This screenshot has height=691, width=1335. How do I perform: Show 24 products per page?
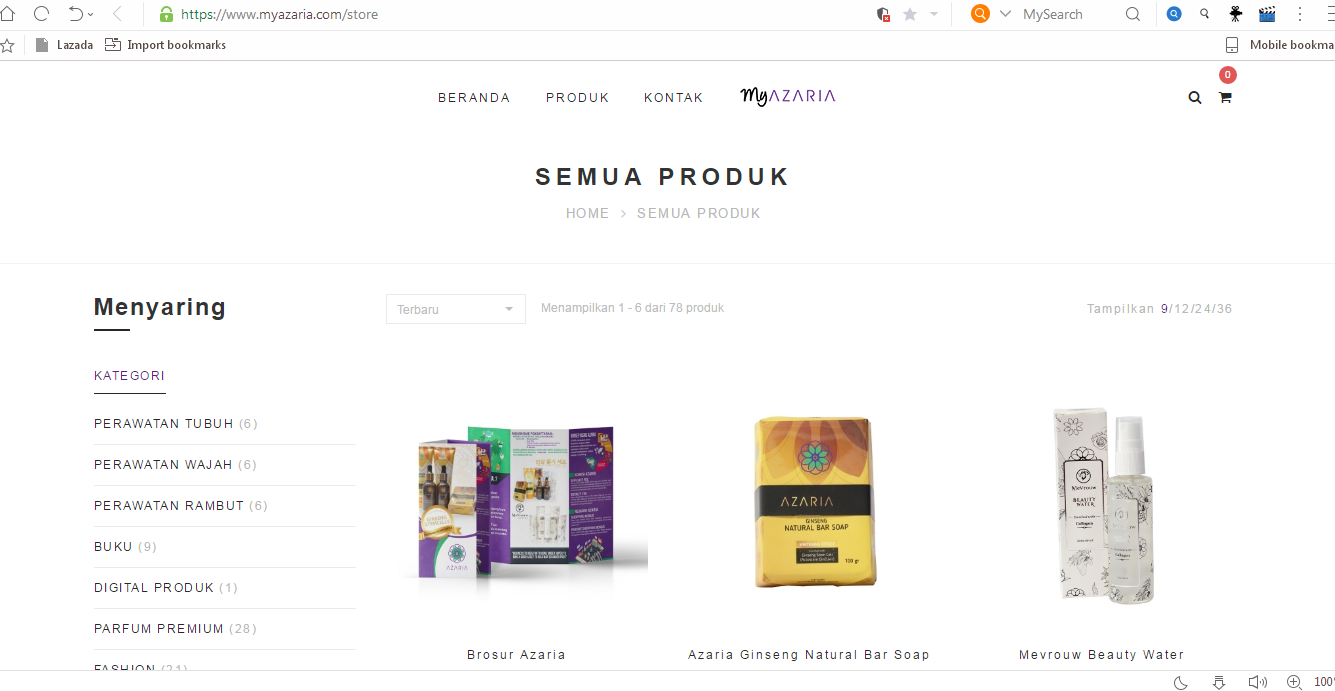1201,309
